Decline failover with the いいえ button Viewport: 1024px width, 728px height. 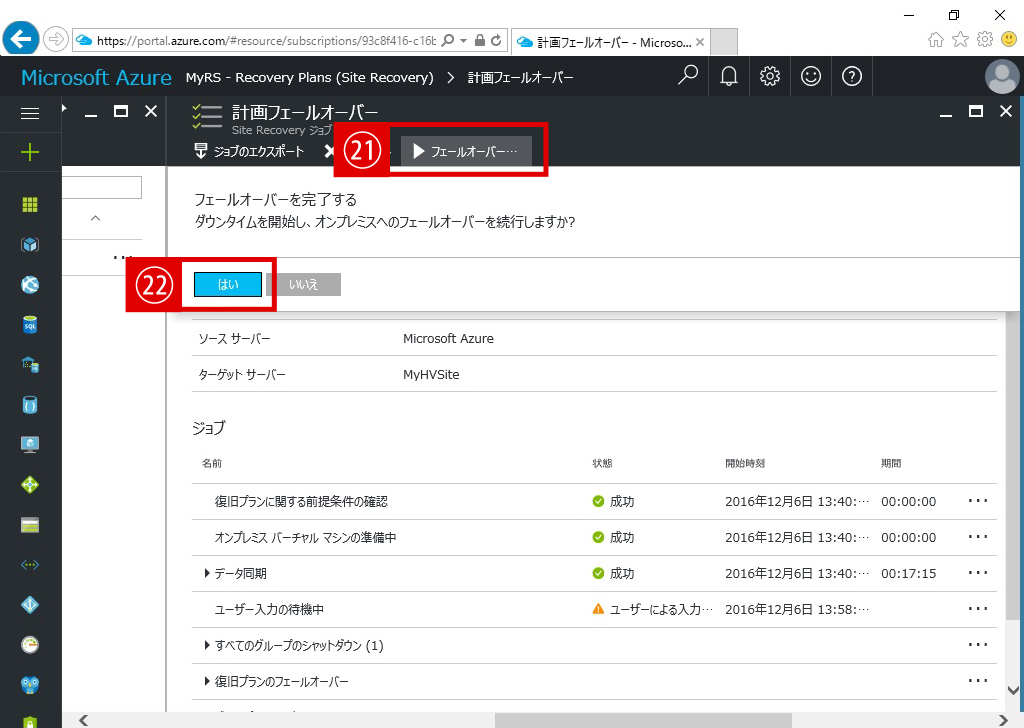304,285
